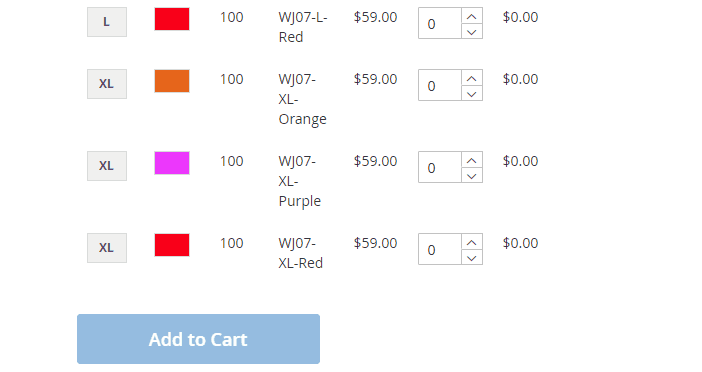Increase quantity for WJ07-L-Red
702x372 pixels.
click(471, 16)
